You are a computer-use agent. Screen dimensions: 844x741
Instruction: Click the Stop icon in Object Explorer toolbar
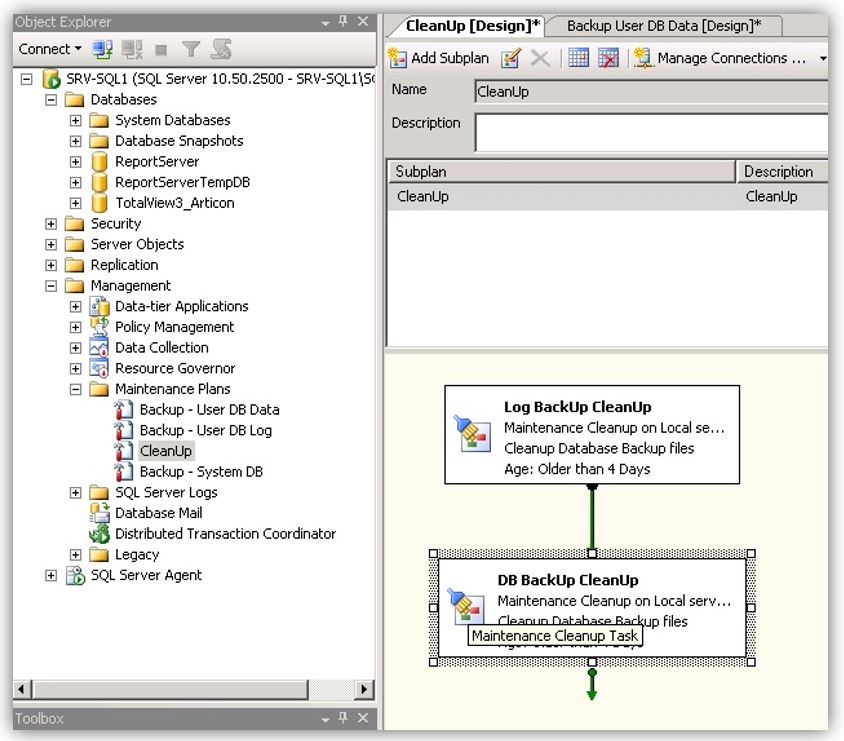pos(160,50)
